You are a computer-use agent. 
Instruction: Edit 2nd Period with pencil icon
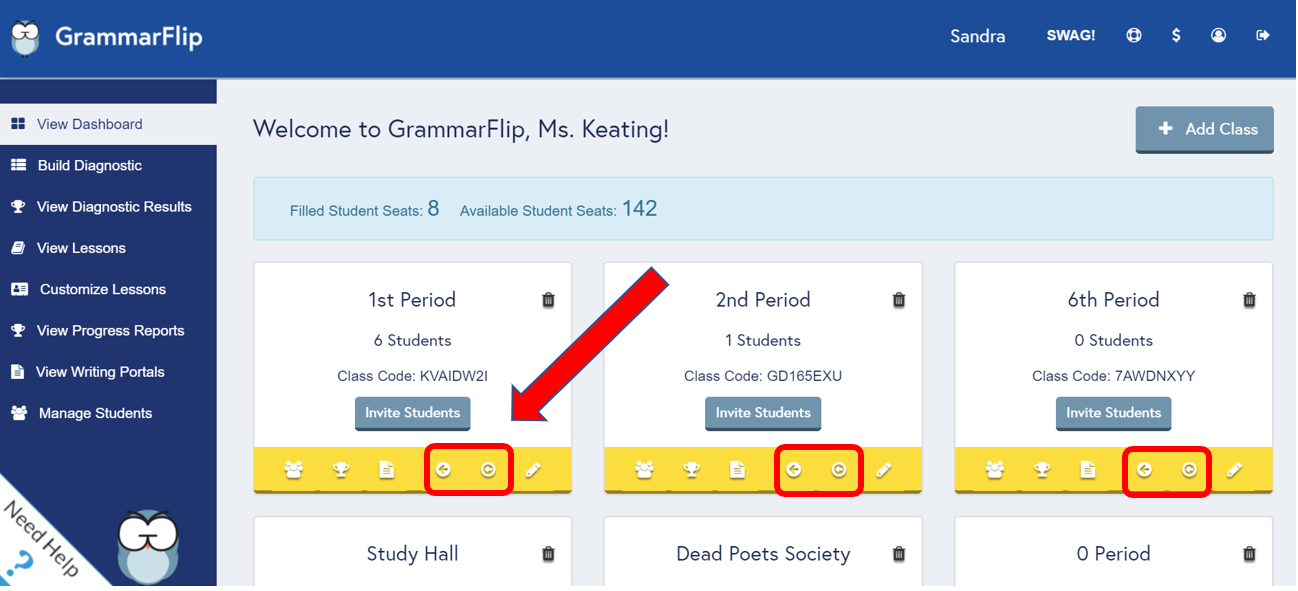click(884, 470)
